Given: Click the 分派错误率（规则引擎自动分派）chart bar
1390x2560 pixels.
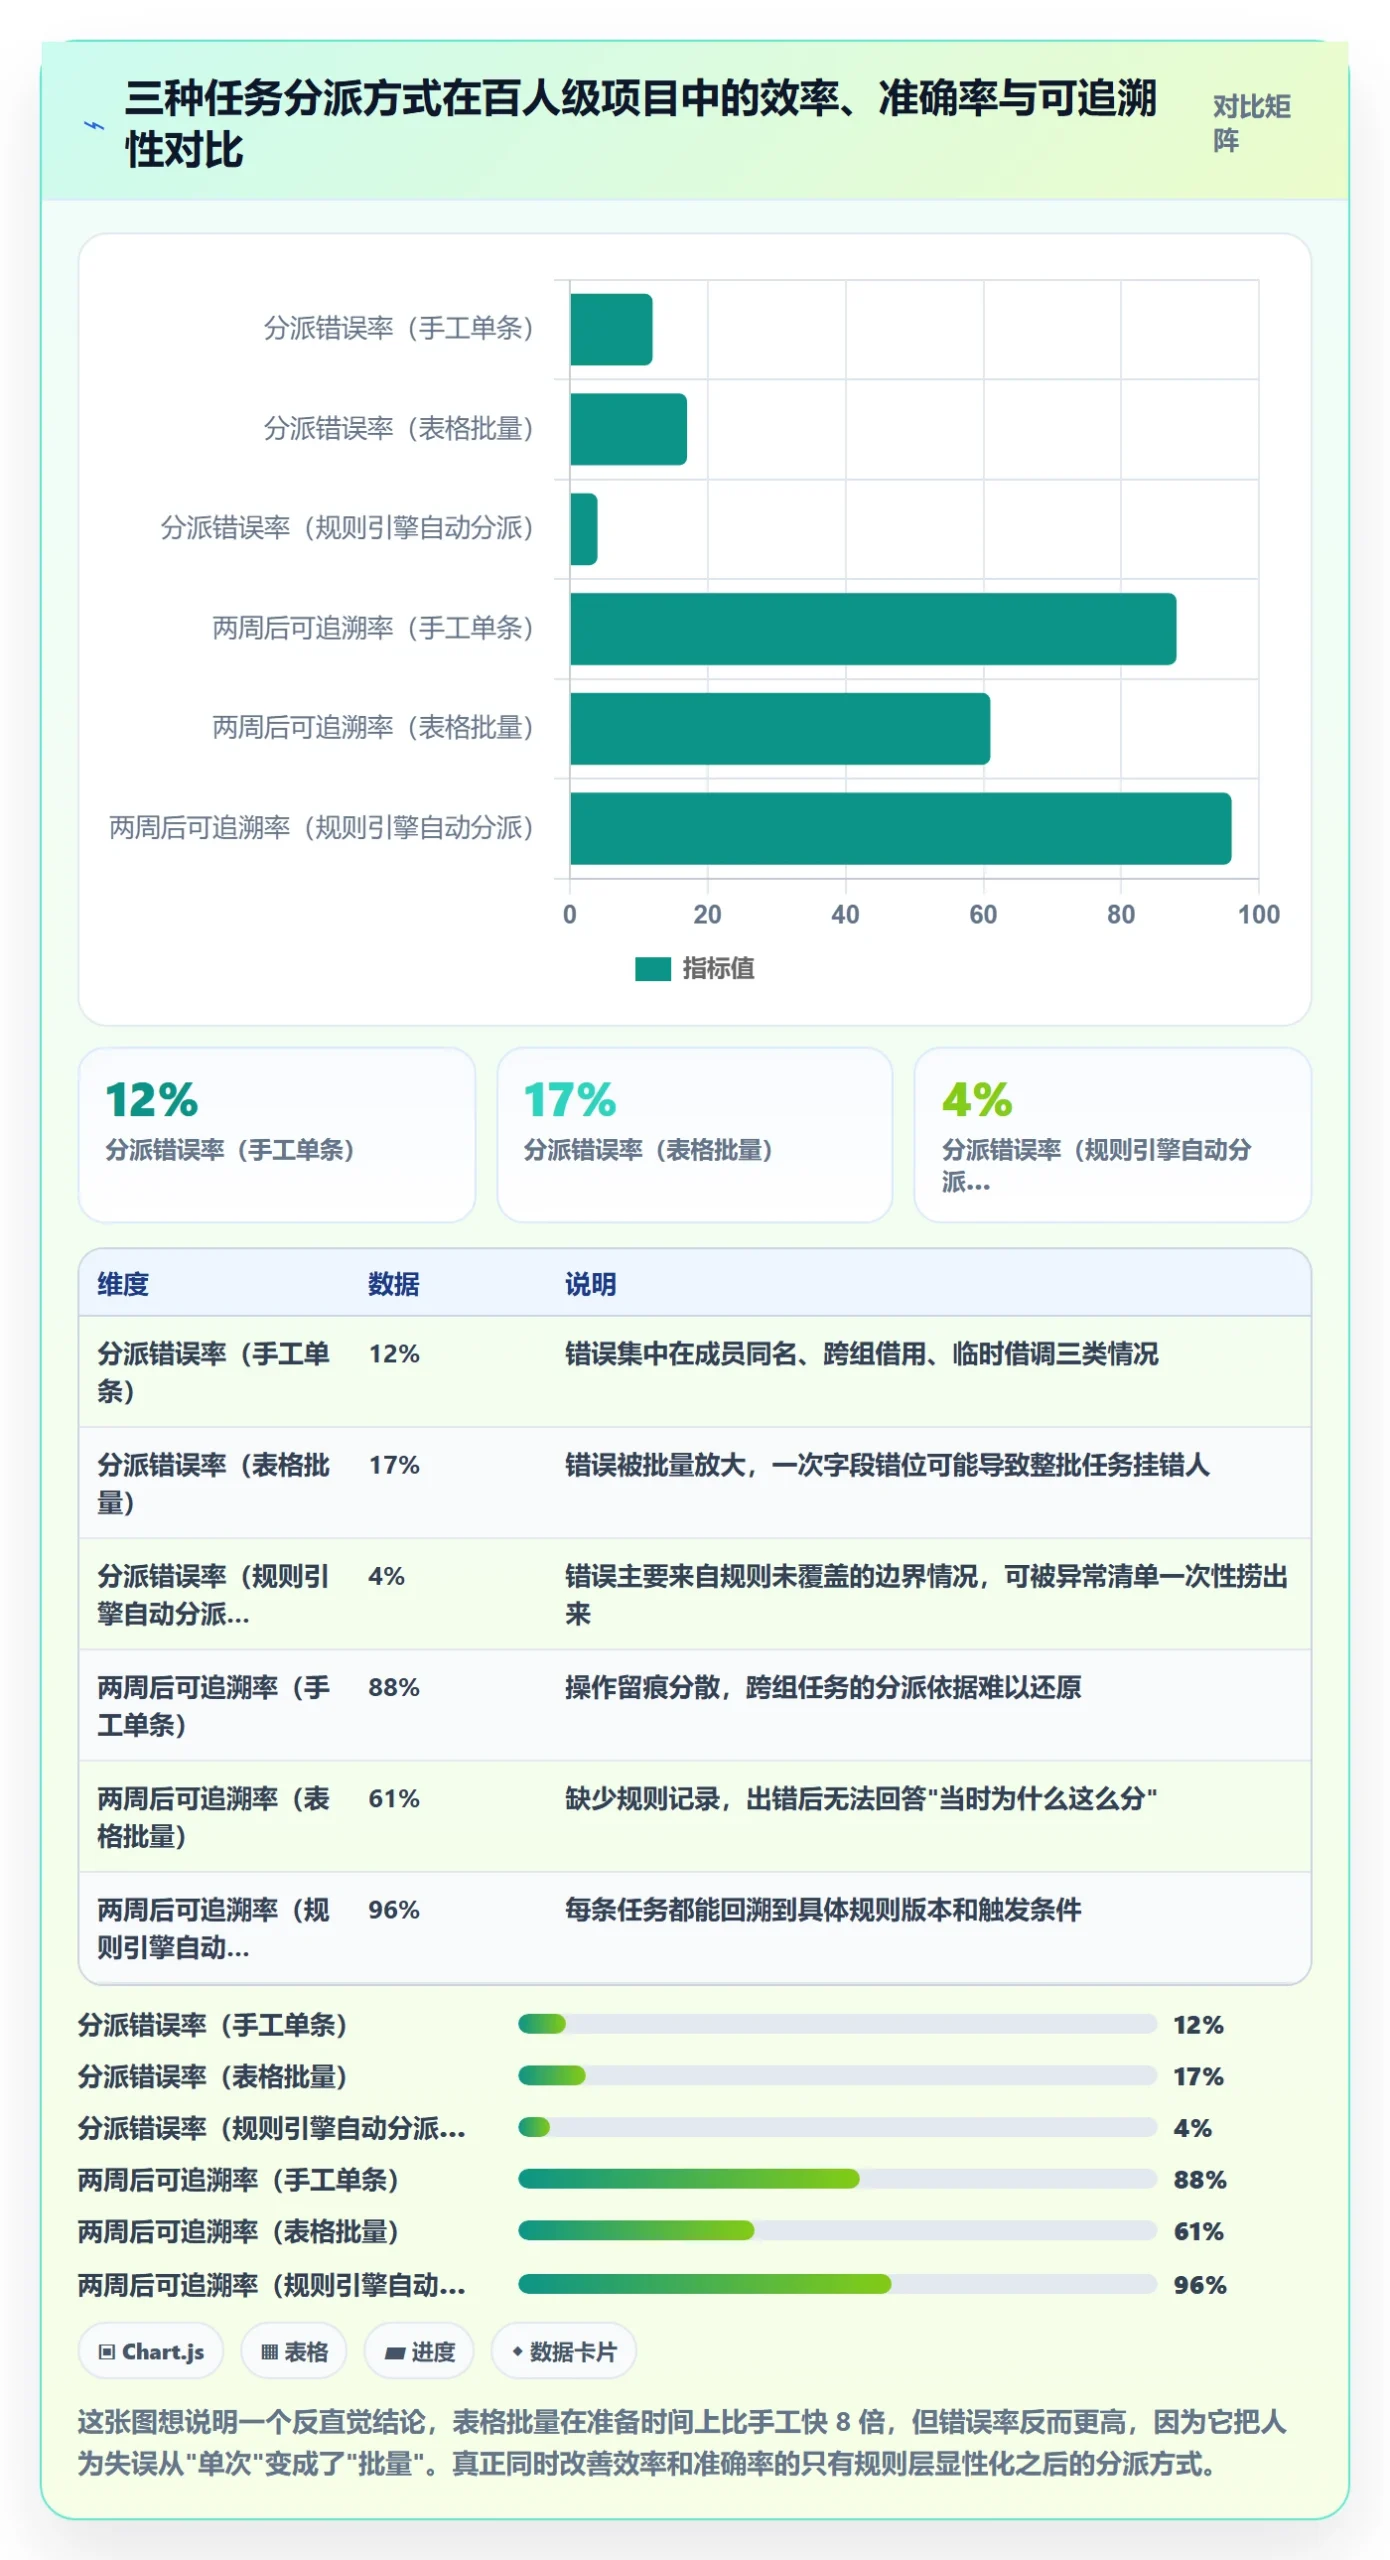Looking at the screenshot, I should pyautogui.click(x=584, y=529).
